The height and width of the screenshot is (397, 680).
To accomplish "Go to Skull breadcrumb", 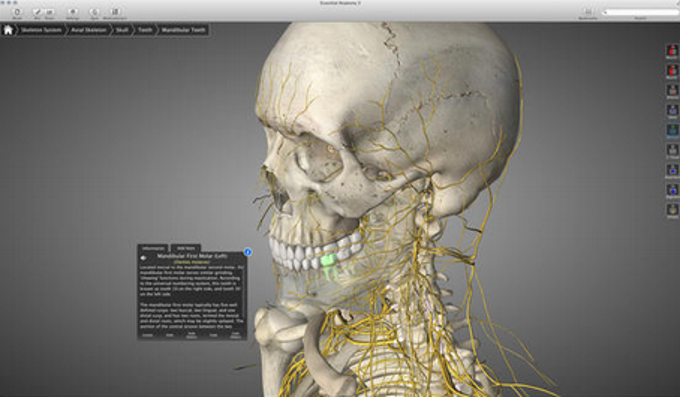I will click(x=122, y=30).
